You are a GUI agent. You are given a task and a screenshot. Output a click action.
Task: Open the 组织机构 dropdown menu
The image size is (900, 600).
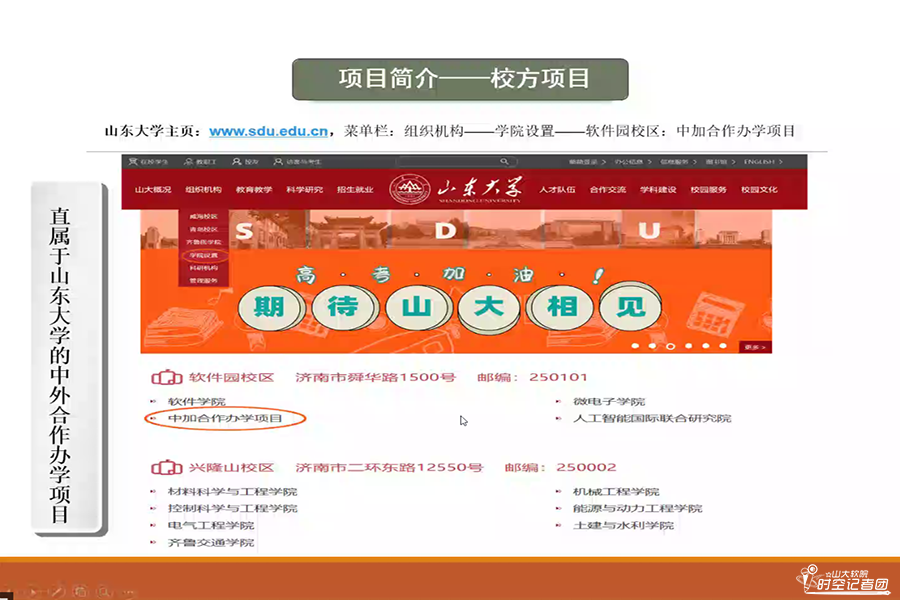203,189
